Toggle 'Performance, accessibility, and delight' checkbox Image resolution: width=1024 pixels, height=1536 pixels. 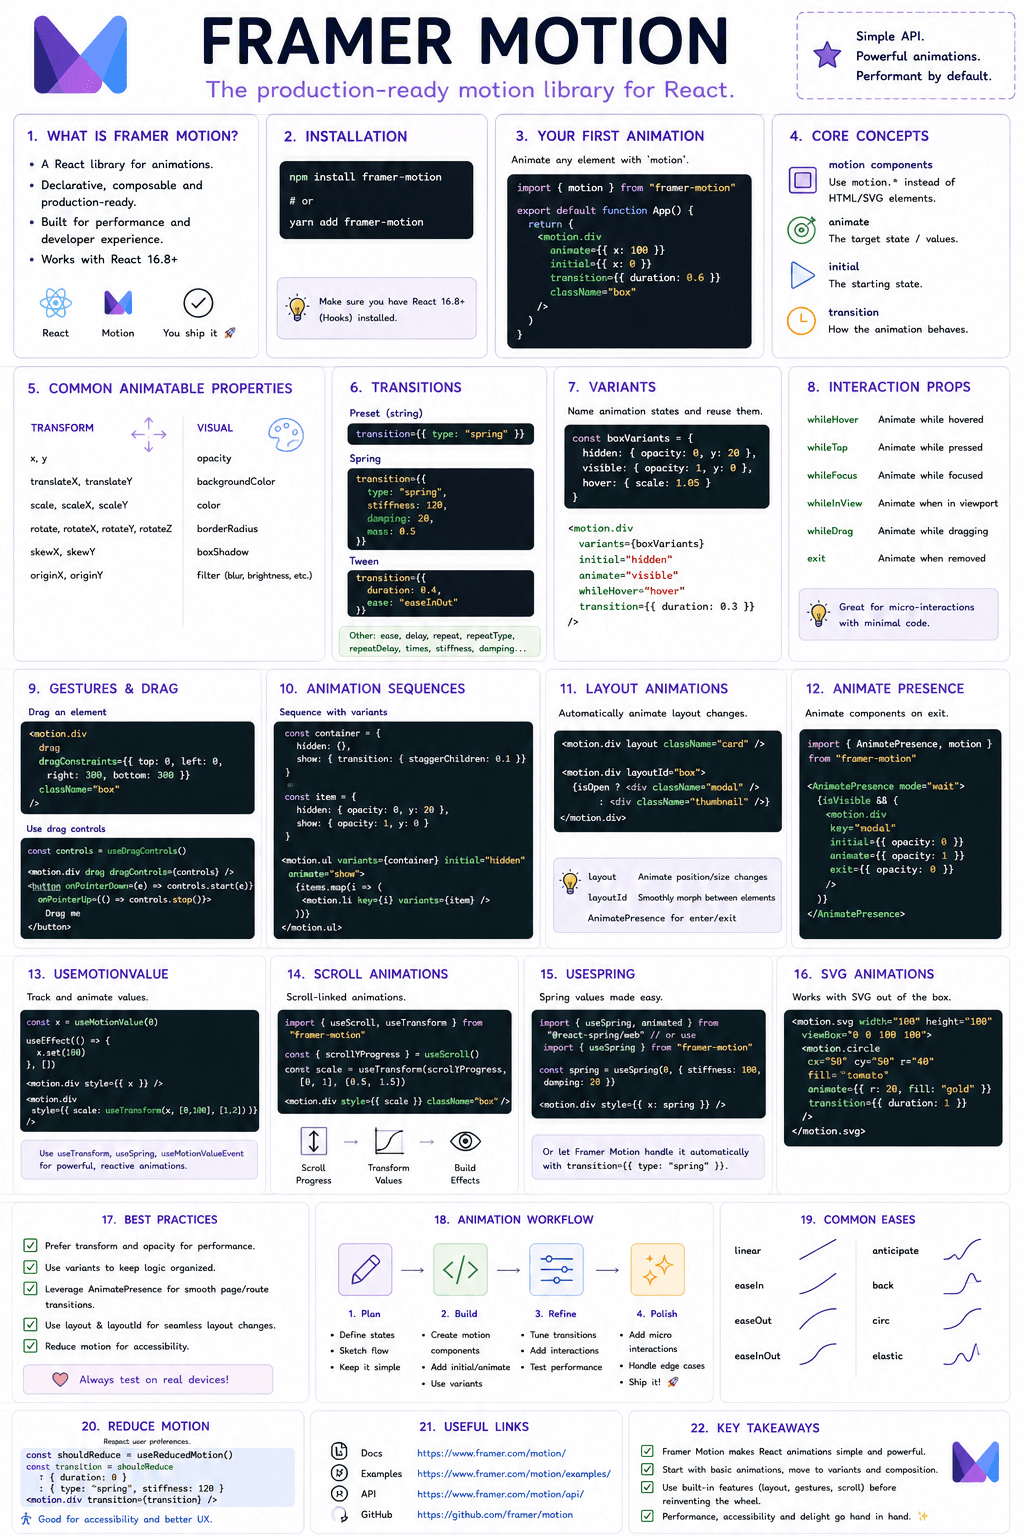(647, 1516)
